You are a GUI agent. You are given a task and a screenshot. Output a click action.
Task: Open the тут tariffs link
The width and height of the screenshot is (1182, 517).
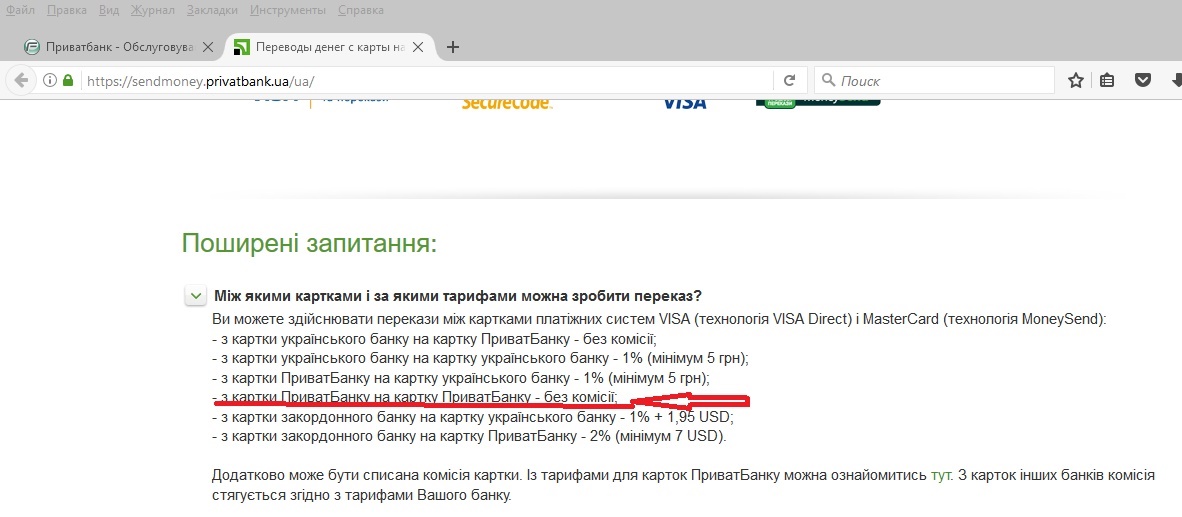(942, 475)
